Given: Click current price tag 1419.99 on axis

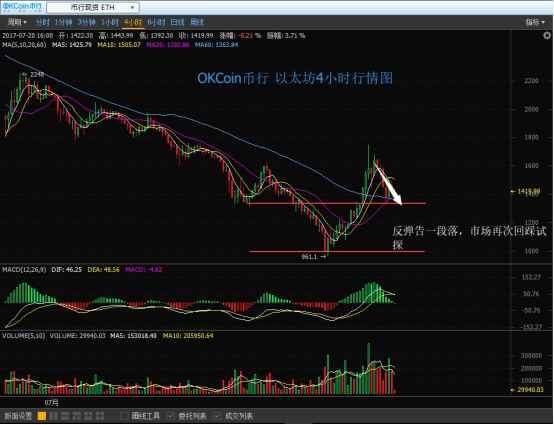Looking at the screenshot, I should [525, 191].
